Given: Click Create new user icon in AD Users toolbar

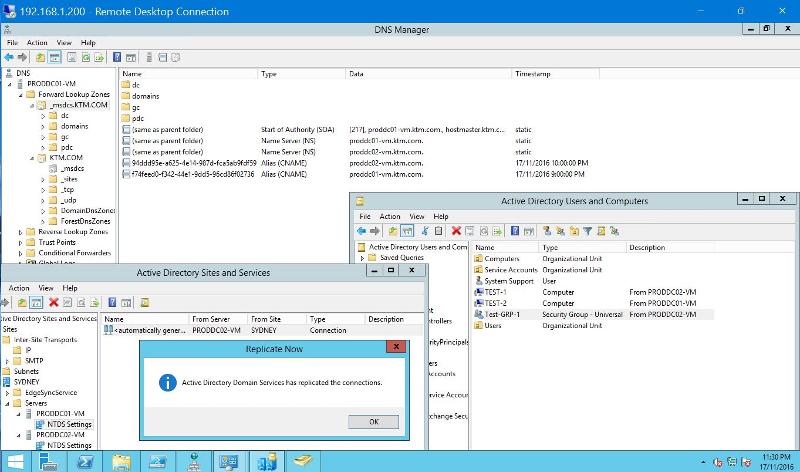Looking at the screenshot, I should (546, 231).
